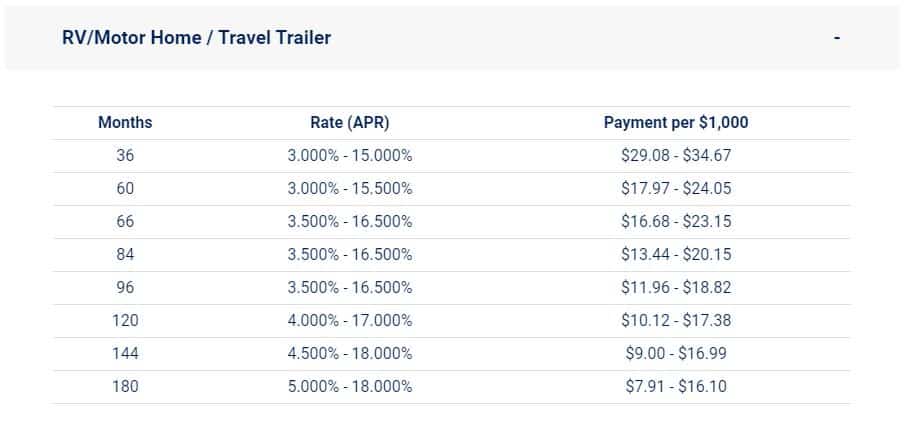Viewport: 905px width, 437px height.
Task: Click the 84 months row value
Action: [x=125, y=255]
